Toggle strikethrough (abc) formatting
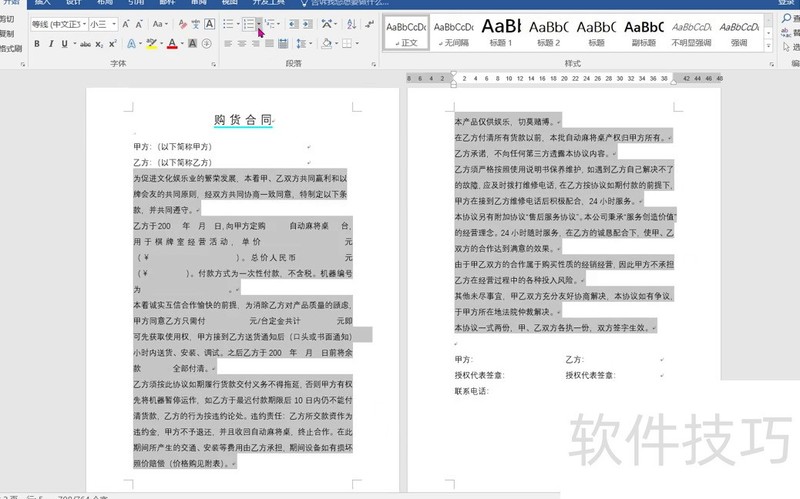This screenshot has width=800, height=499. pos(86,44)
